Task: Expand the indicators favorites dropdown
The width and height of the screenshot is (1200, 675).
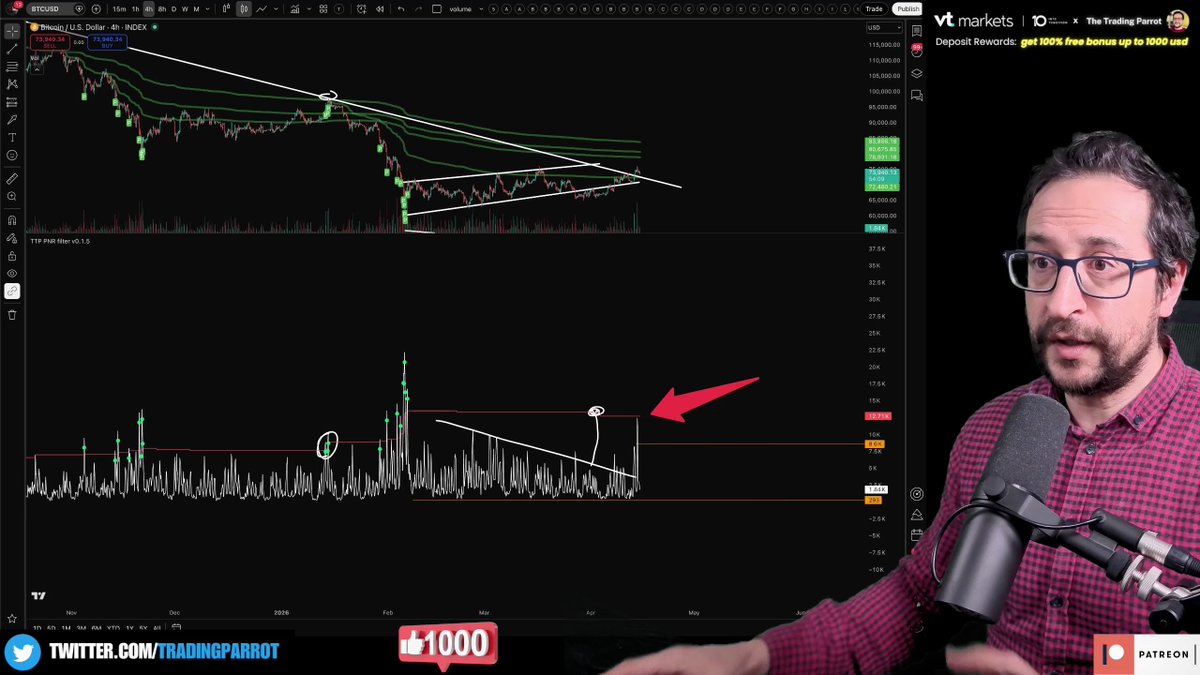Action: coord(309,9)
